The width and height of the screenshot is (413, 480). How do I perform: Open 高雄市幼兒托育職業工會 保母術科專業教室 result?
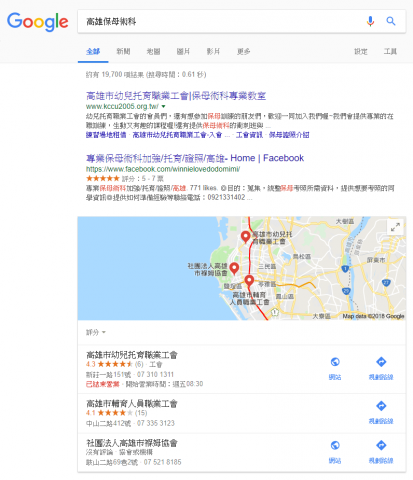point(176,96)
